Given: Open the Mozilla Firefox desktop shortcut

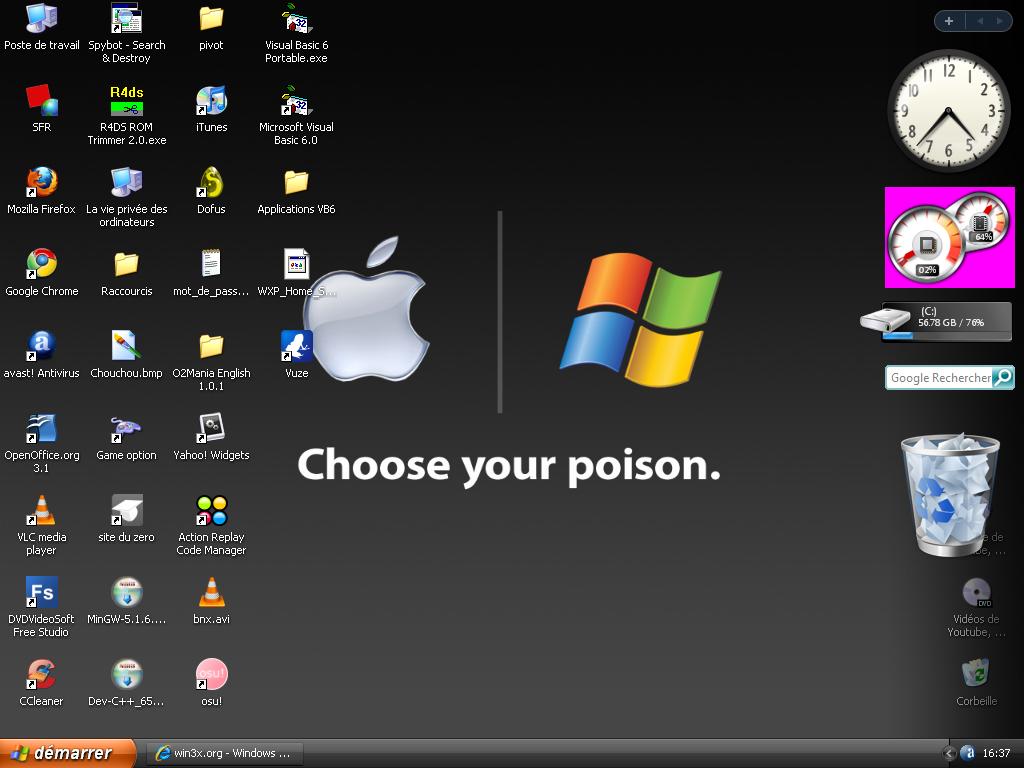Looking at the screenshot, I should point(41,183).
